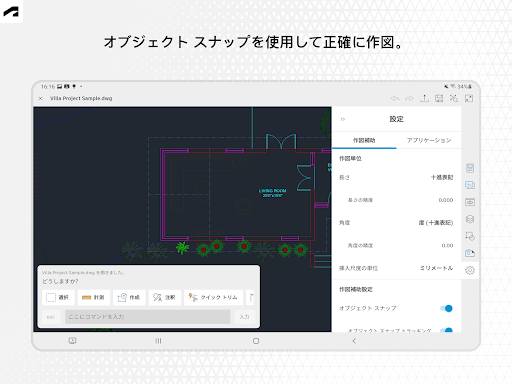Choose the 選択 select tool
This screenshot has width=512, height=384.
[x=58, y=297]
